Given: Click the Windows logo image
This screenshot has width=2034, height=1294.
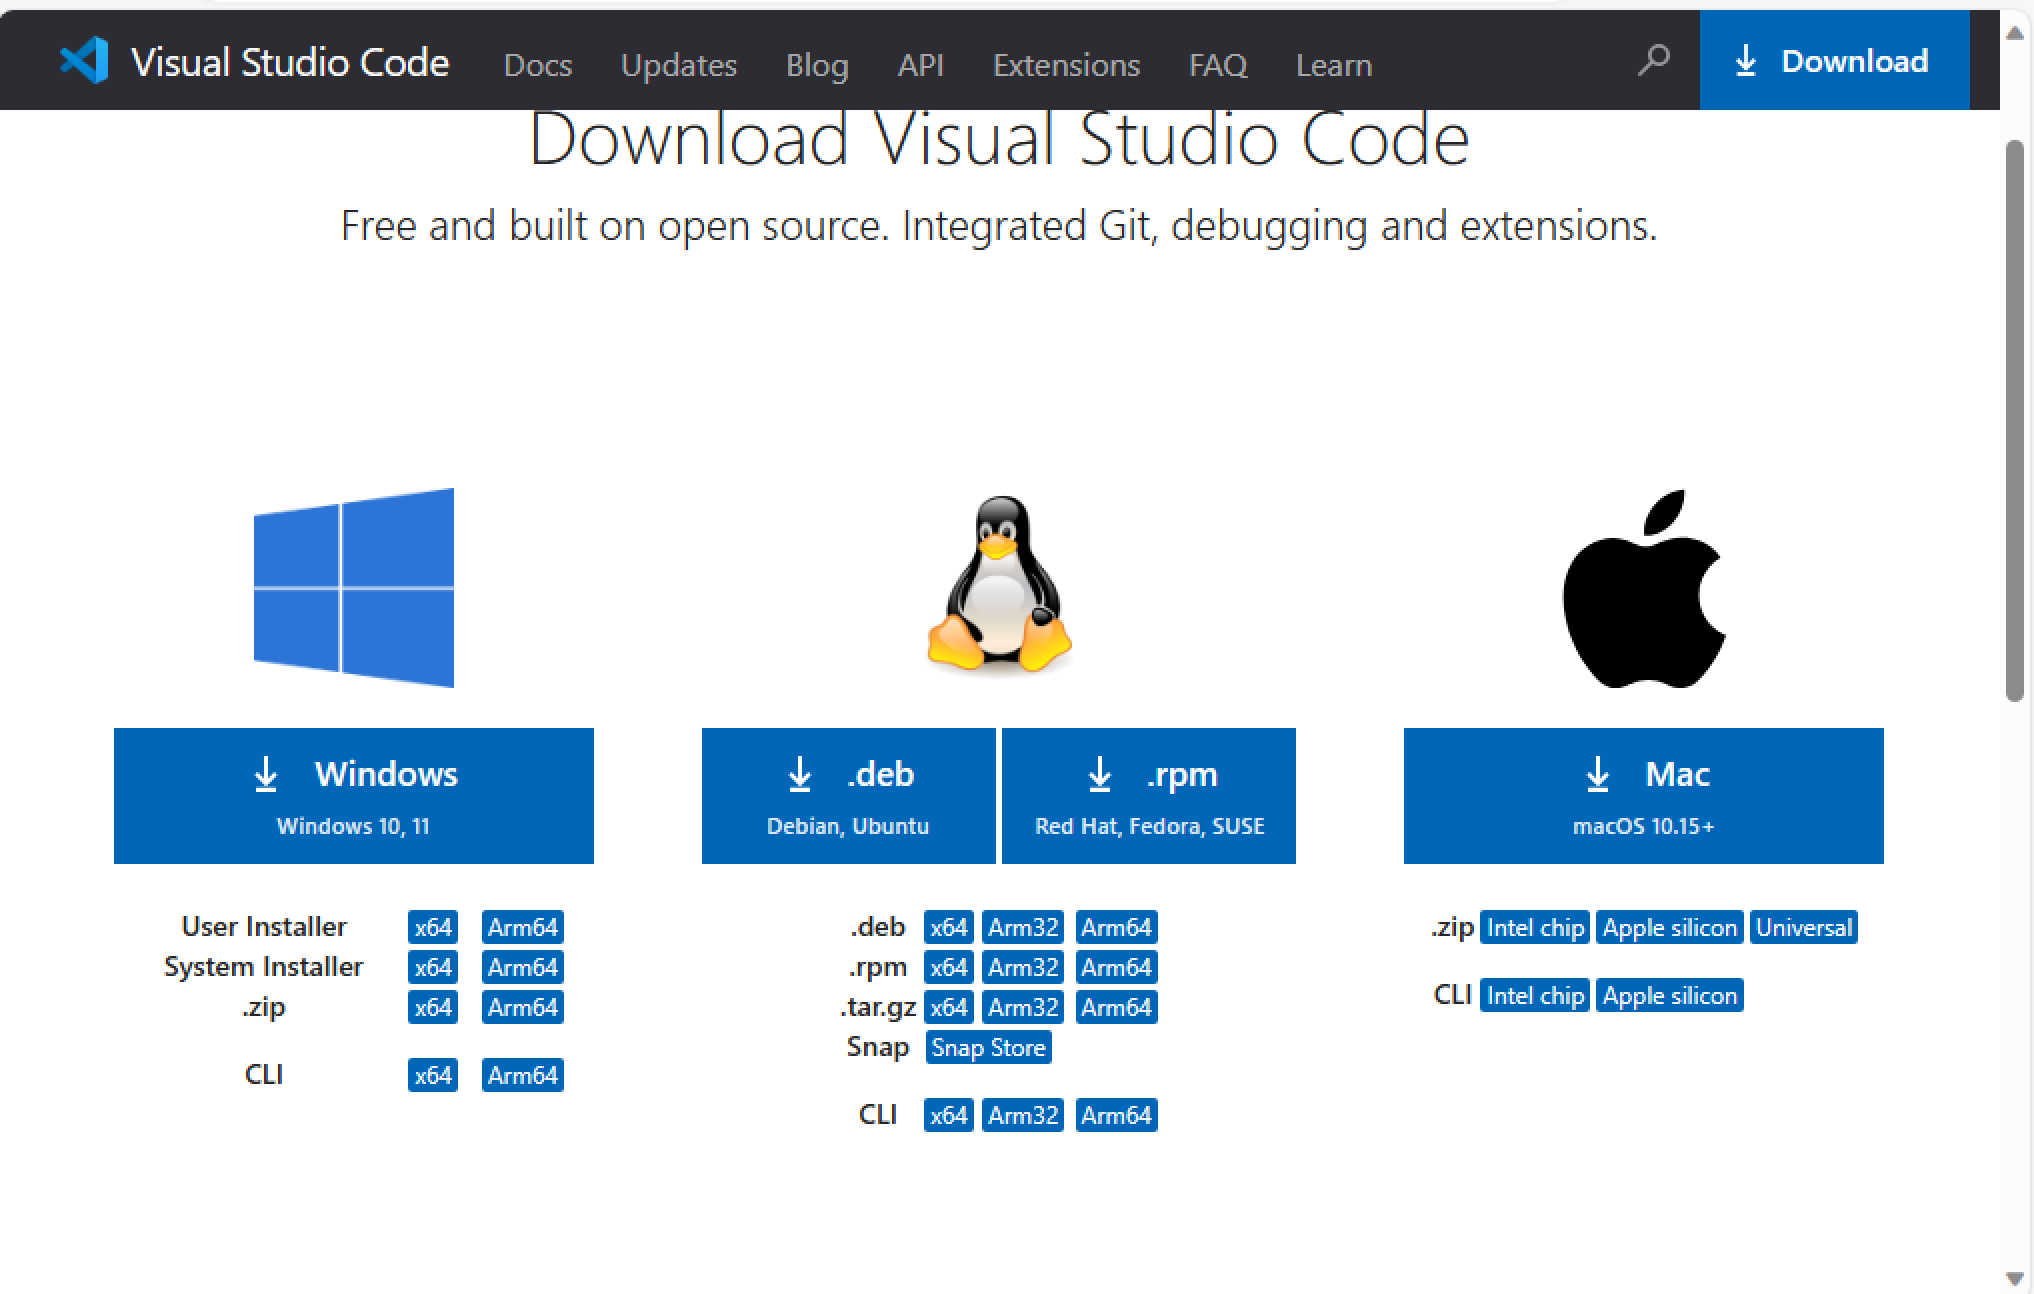Looking at the screenshot, I should (x=354, y=588).
